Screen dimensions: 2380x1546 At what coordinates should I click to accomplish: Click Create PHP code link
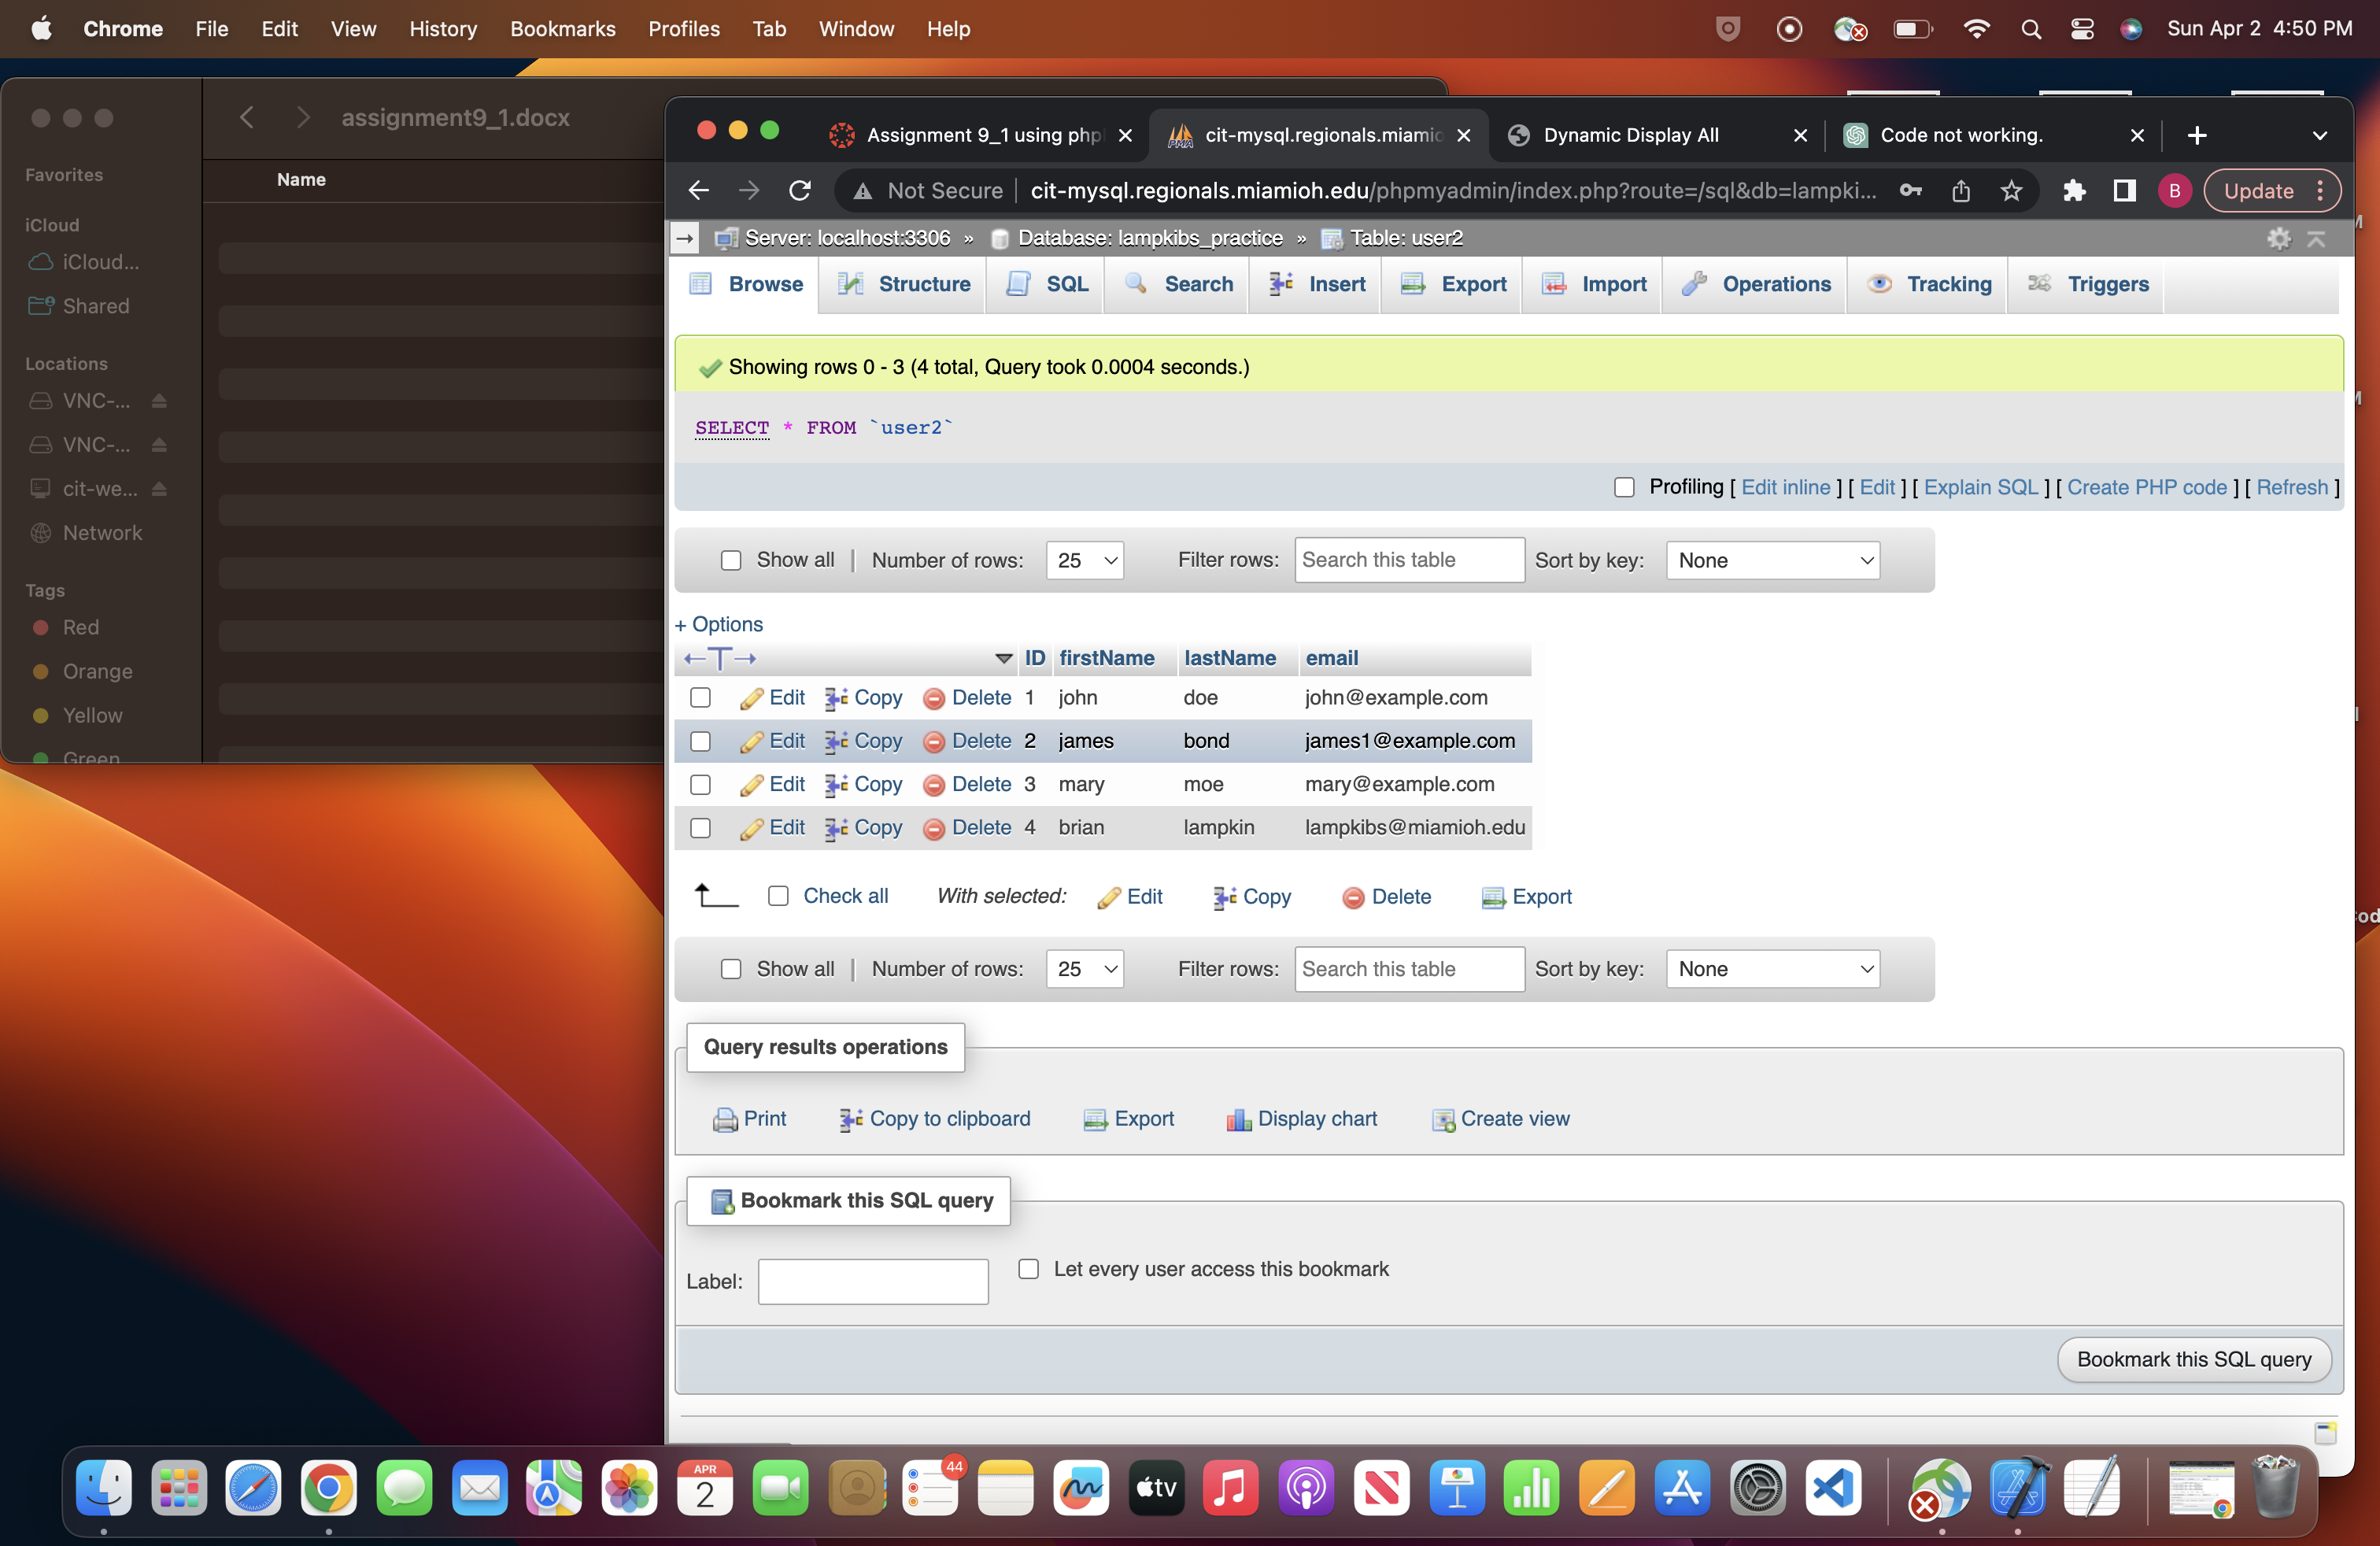click(x=2146, y=487)
